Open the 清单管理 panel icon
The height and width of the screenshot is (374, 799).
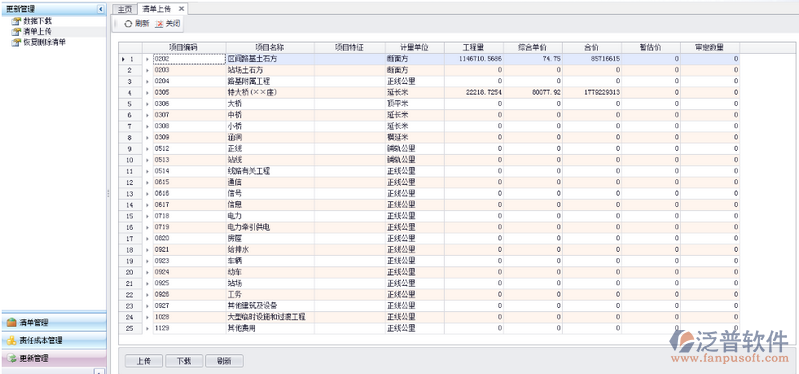tap(11, 322)
